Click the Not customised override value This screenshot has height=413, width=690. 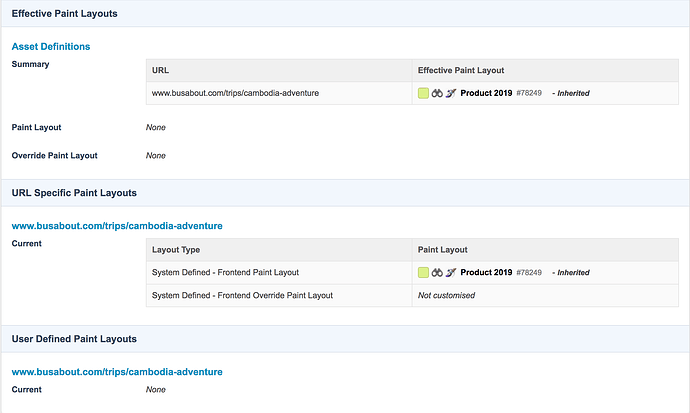click(445, 295)
